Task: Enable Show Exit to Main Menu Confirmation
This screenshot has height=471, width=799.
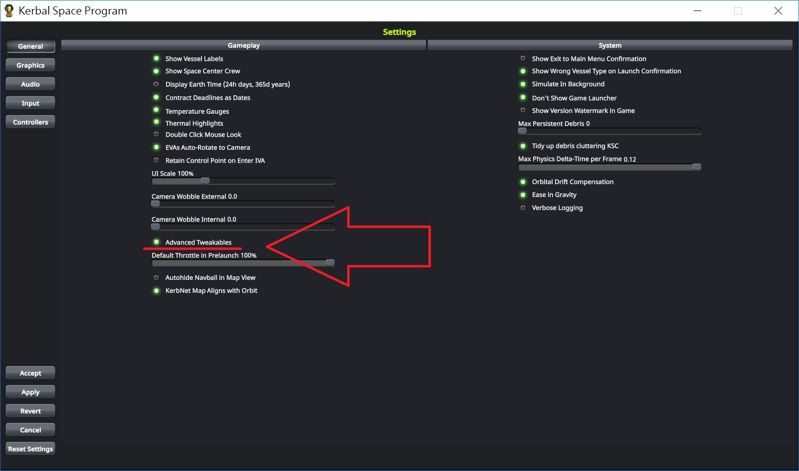Action: (523, 59)
